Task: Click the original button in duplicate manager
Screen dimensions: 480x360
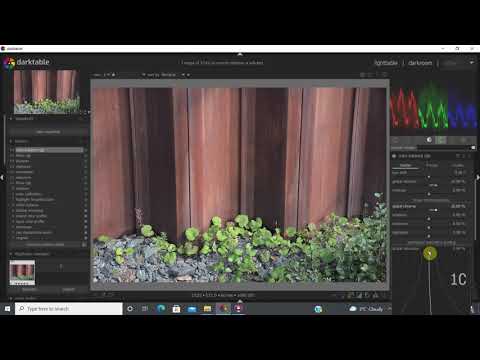Action: point(29,290)
